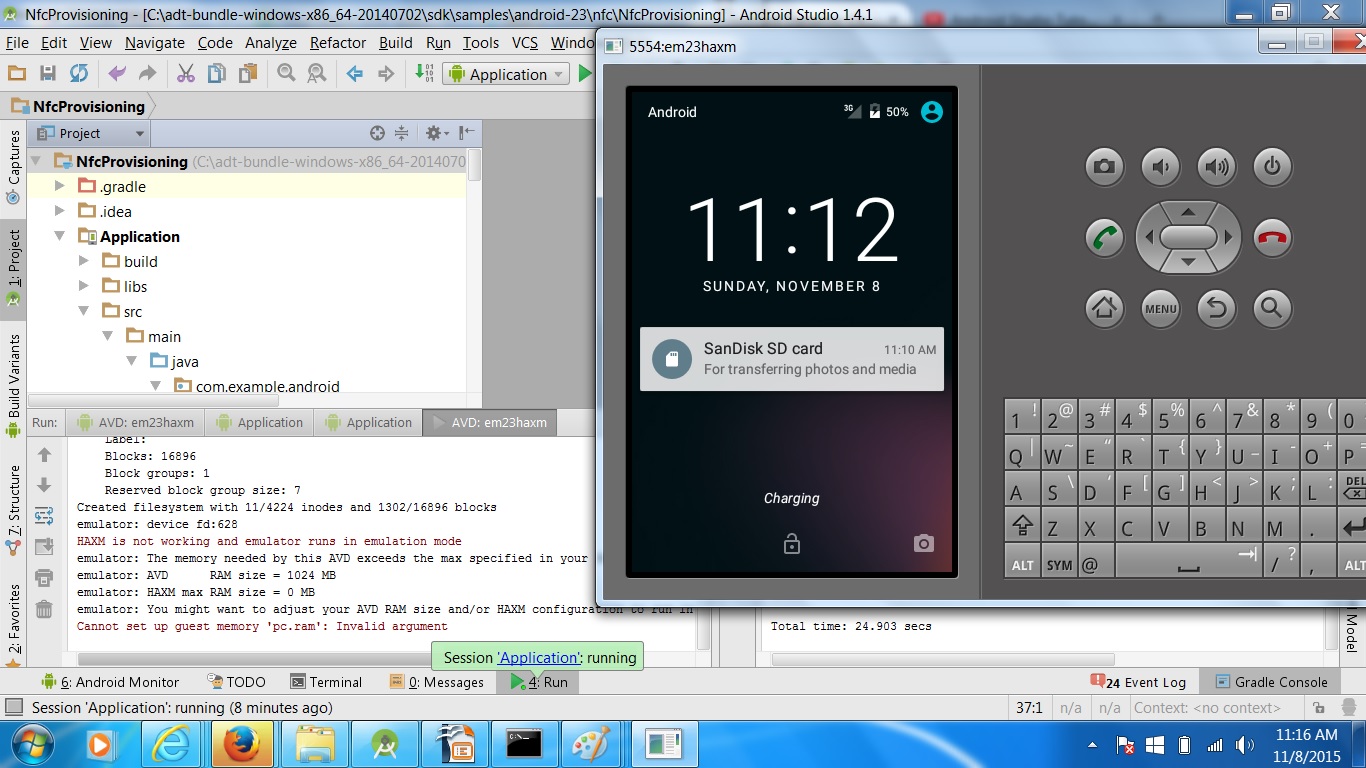Image resolution: width=1366 pixels, height=768 pixels.
Task: Click emulator volume up button
Action: coord(1216,167)
